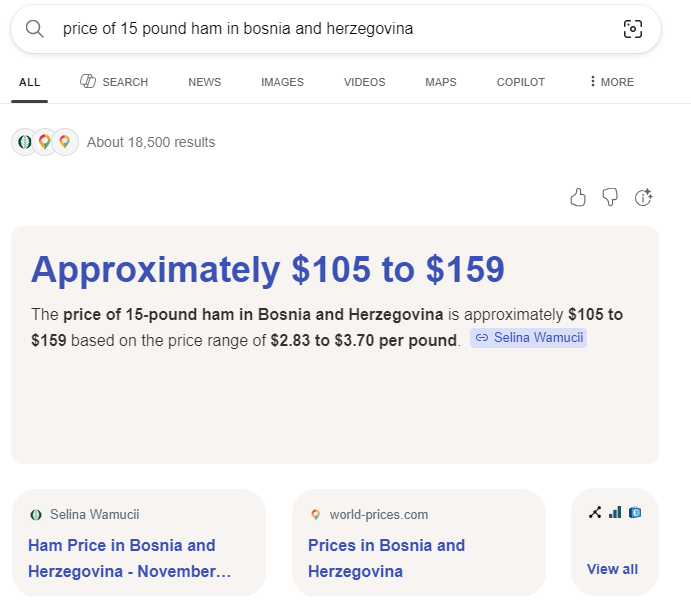Click source favicons beside results count

(x=45, y=142)
